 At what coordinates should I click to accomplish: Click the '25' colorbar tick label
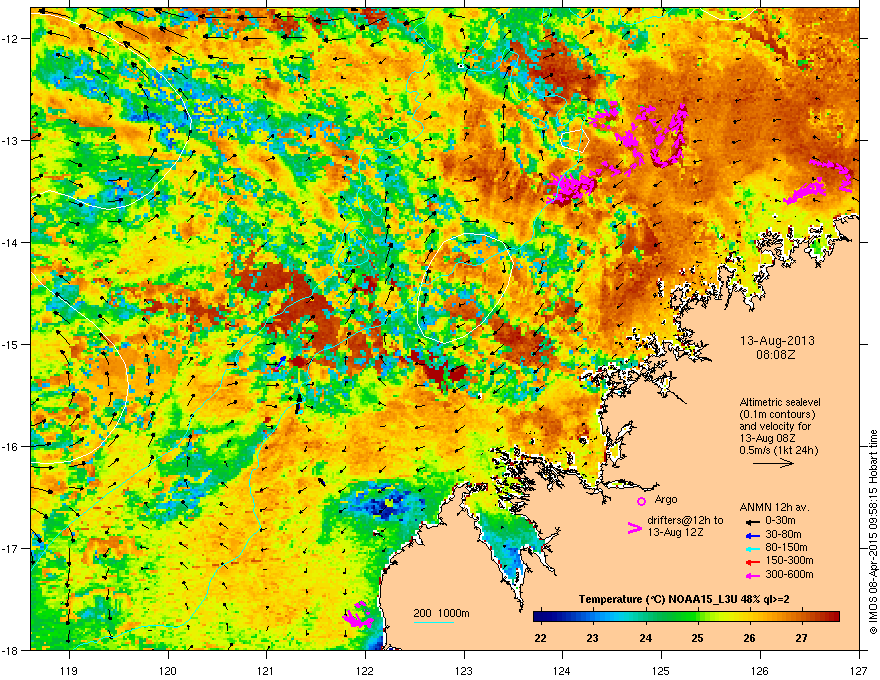pos(697,638)
